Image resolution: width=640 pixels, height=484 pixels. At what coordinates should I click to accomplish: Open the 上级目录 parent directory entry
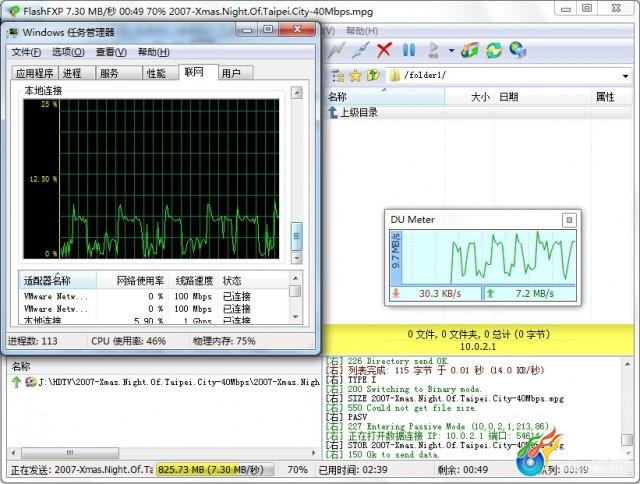[353, 112]
